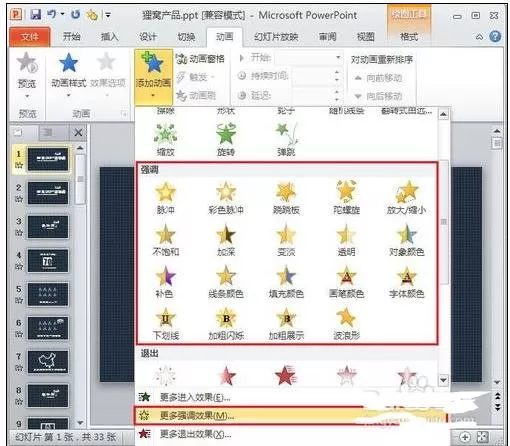Close the slide thumbnail pane
The image size is (510, 446).
[x=78, y=133]
